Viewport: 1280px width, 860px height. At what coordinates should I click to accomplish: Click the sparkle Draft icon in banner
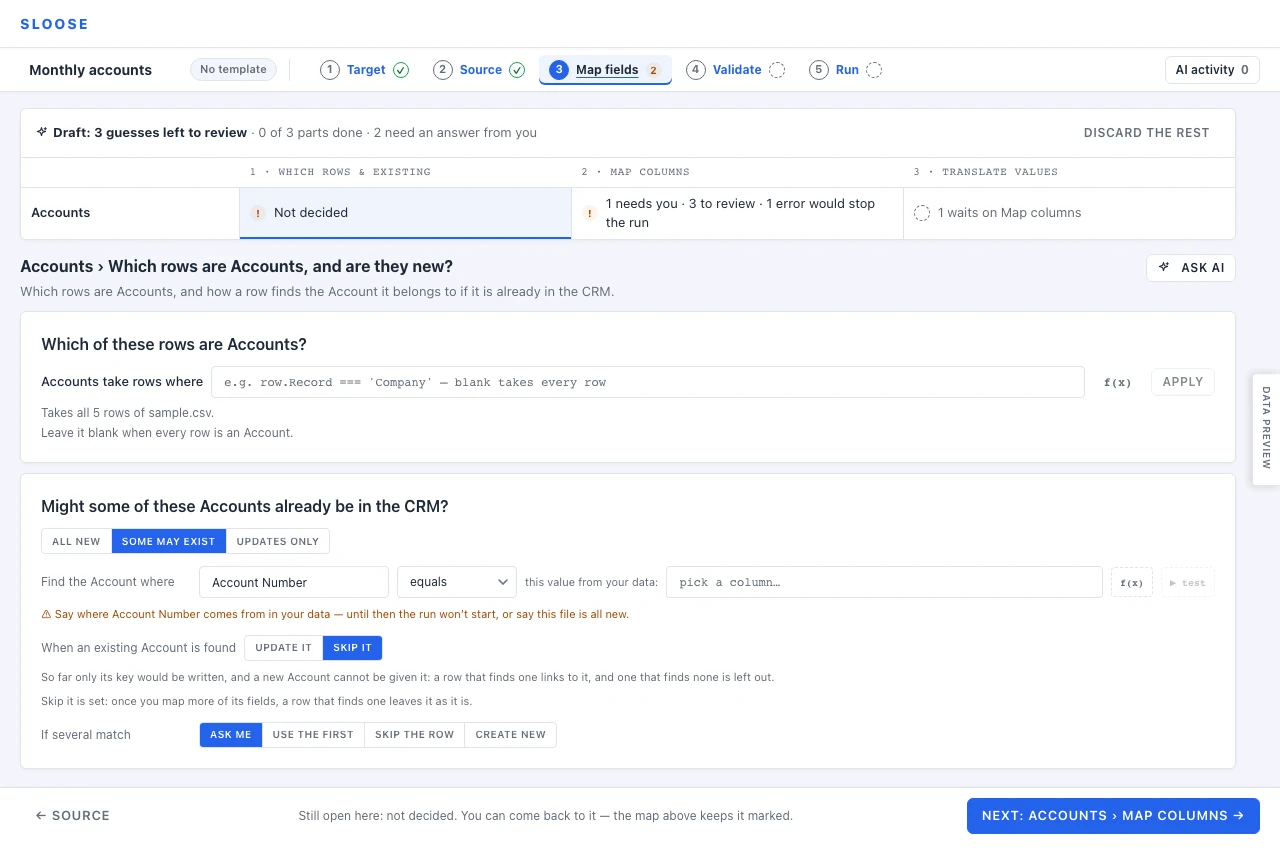42,132
